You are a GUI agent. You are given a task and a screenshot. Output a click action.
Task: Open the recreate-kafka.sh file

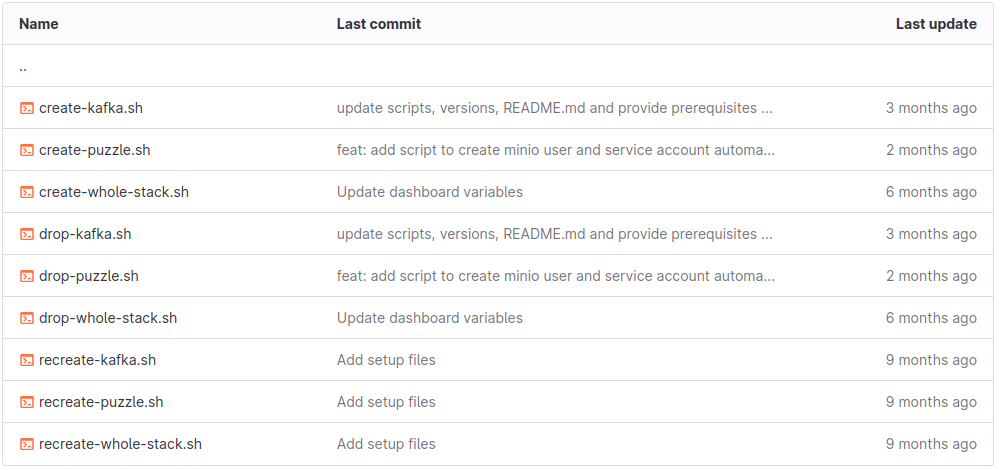(97, 360)
